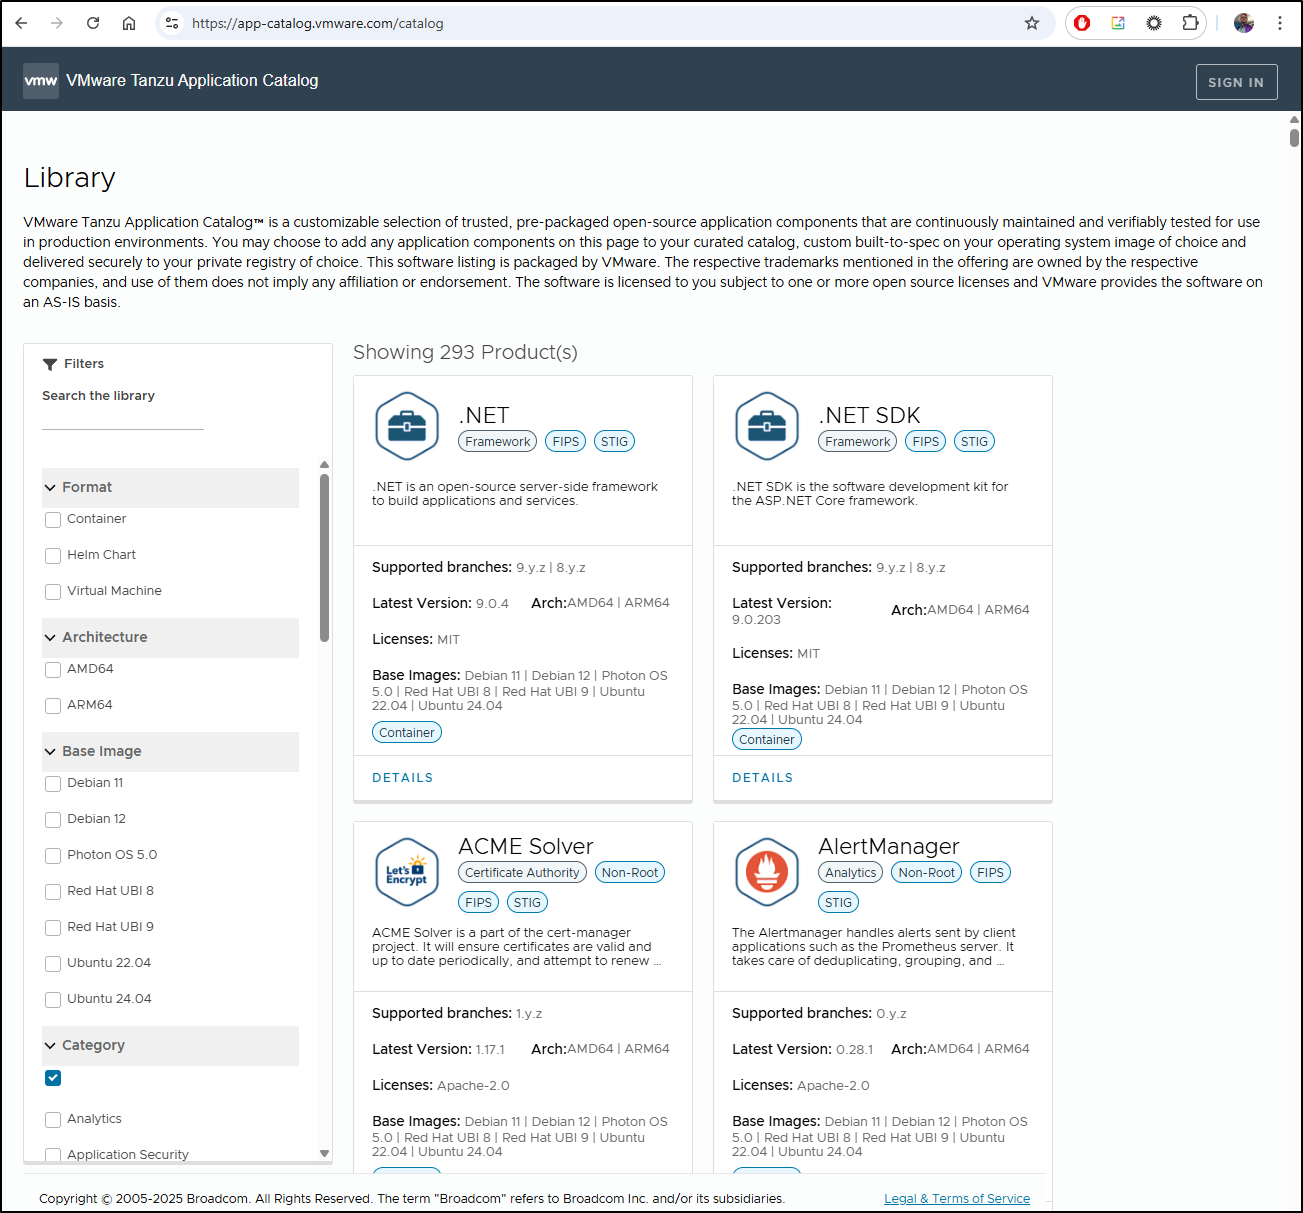The height and width of the screenshot is (1213, 1303).
Task: Collapse the Architecture filter section
Action: tap(170, 638)
